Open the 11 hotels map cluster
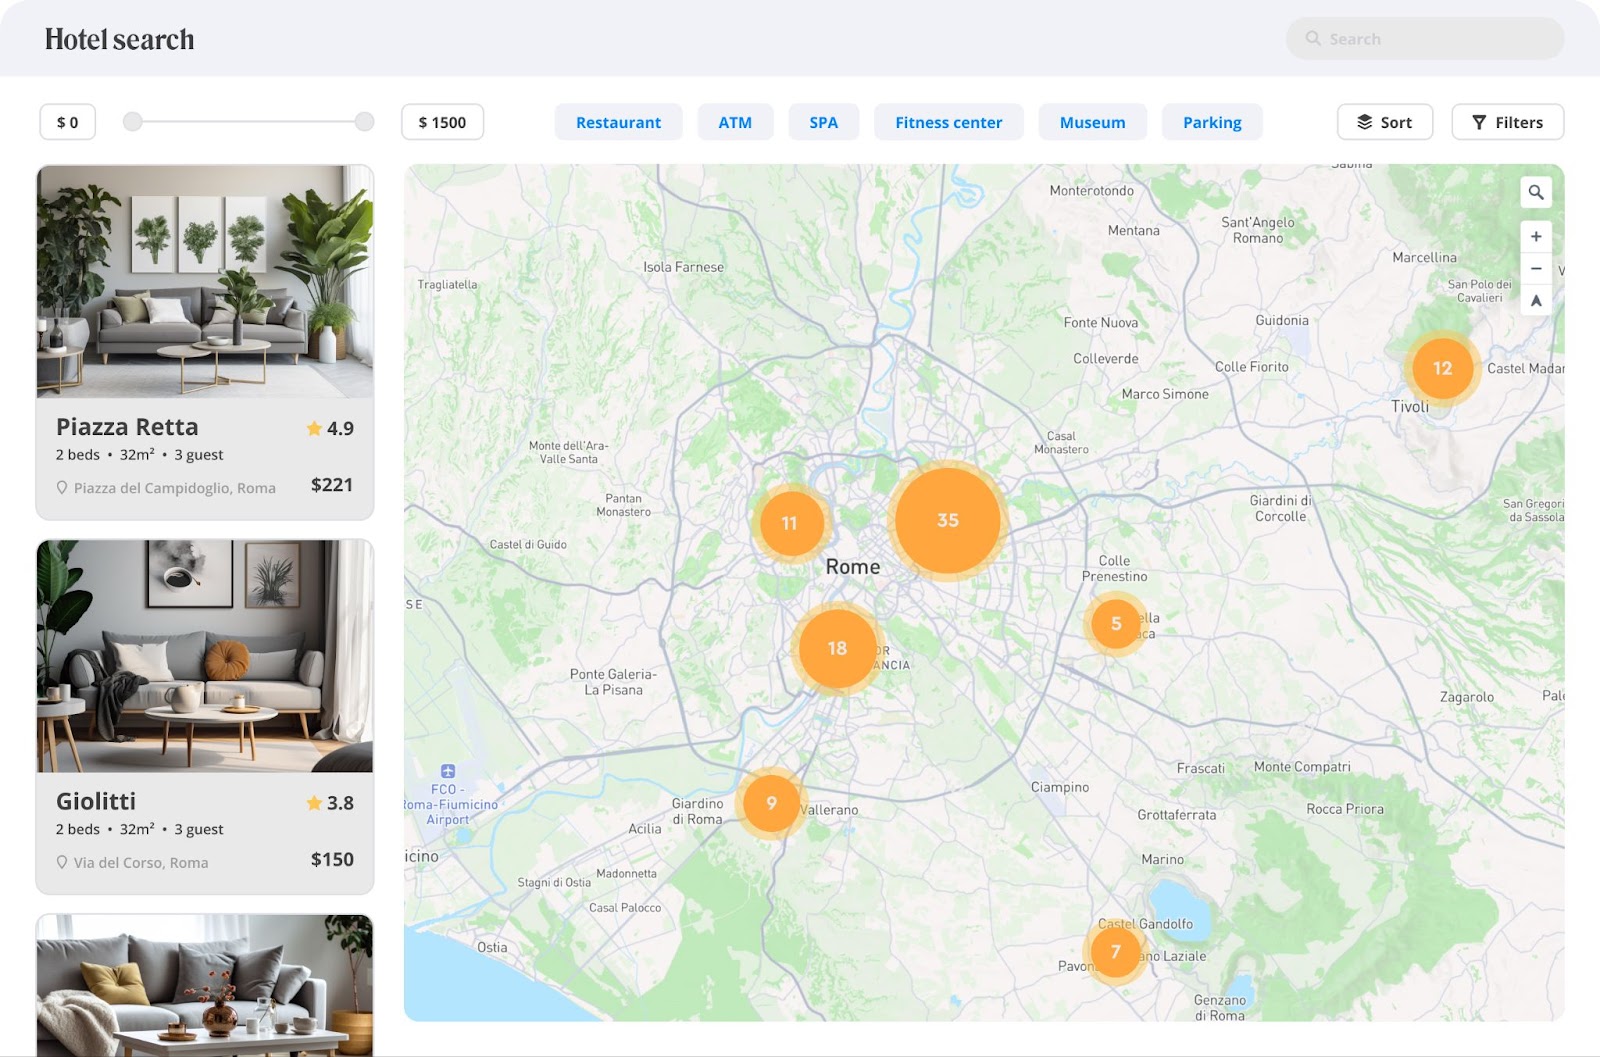Viewport: 1600px width, 1057px height. 790,523
